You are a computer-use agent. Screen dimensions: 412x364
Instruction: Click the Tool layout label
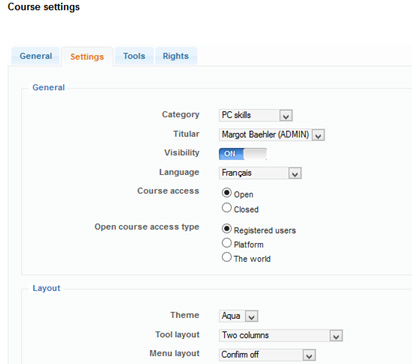[177, 334]
